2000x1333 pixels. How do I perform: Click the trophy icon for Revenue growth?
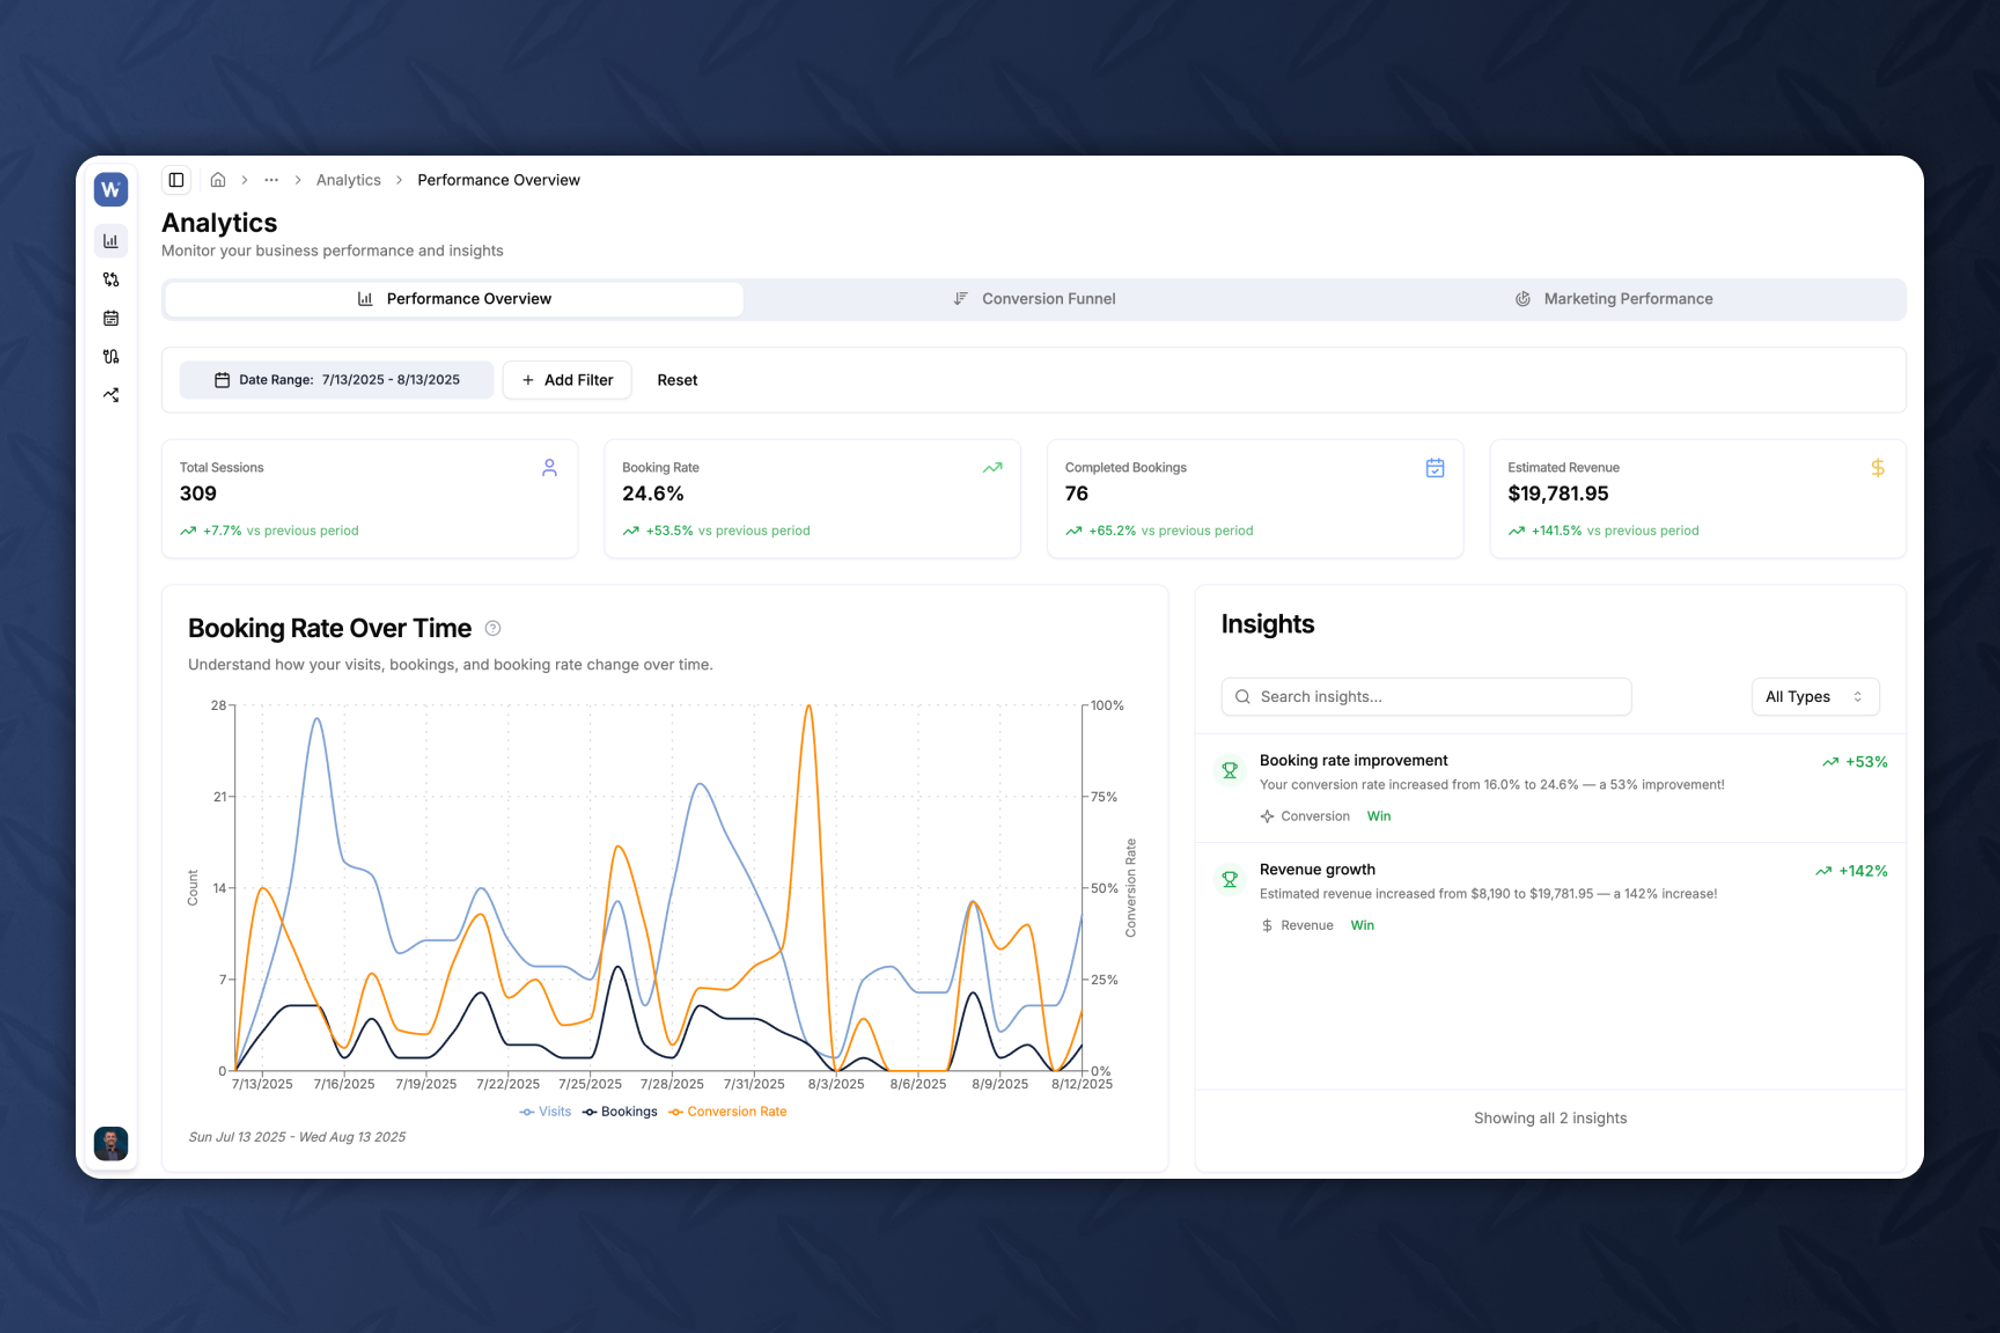point(1230,879)
